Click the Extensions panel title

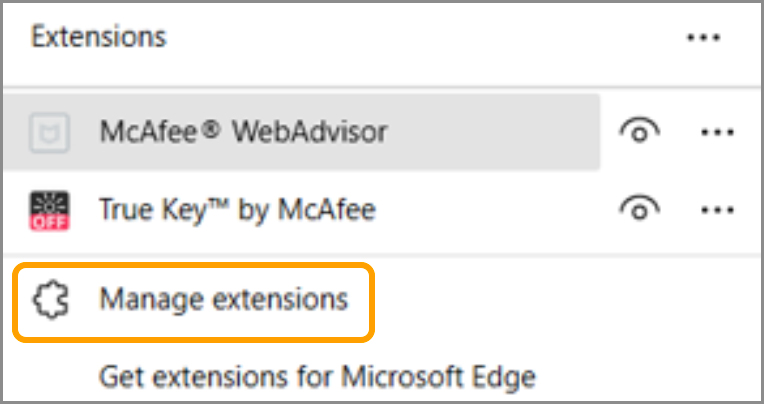coord(98,38)
